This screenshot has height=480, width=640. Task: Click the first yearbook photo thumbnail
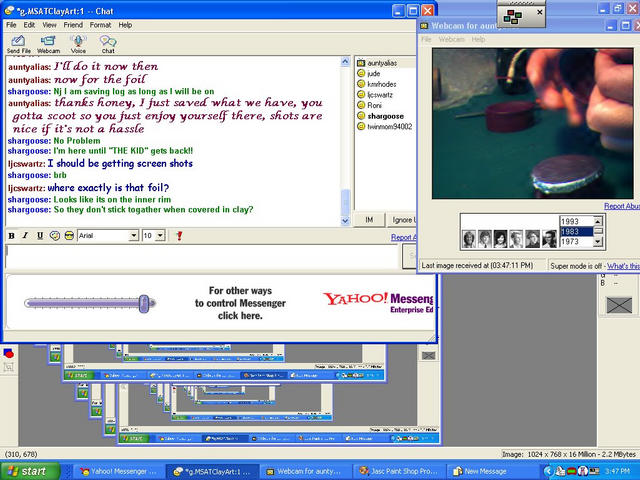pyautogui.click(x=469, y=239)
